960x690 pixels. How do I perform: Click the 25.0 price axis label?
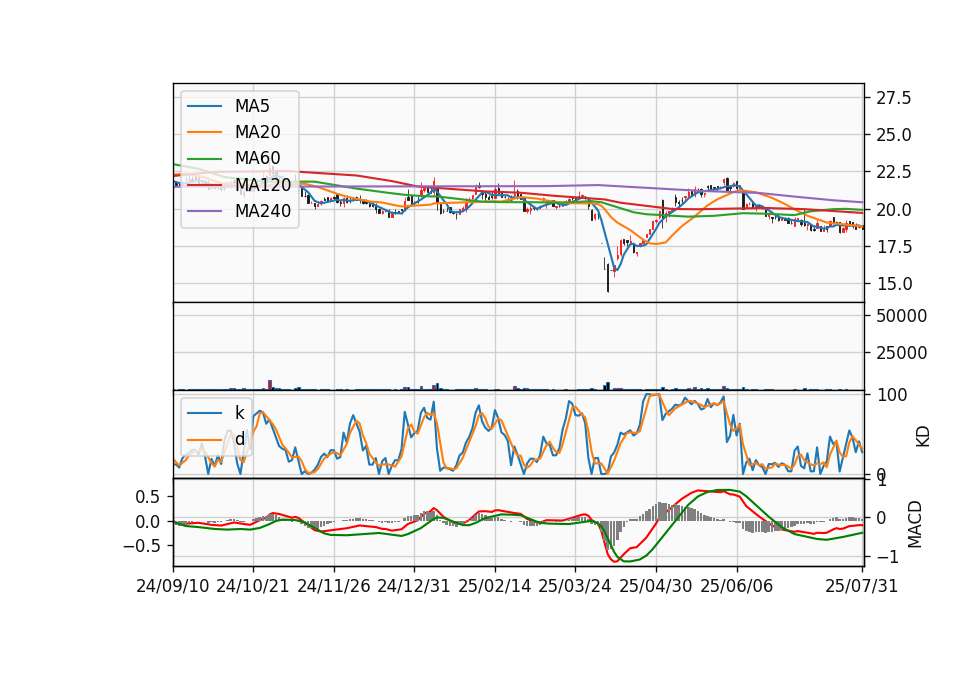coord(893,135)
